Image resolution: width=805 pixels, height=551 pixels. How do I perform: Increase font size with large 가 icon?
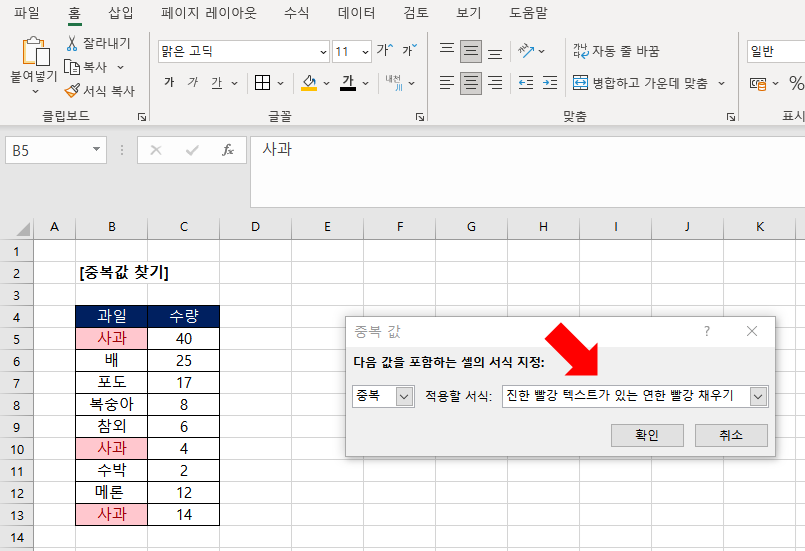[x=385, y=50]
